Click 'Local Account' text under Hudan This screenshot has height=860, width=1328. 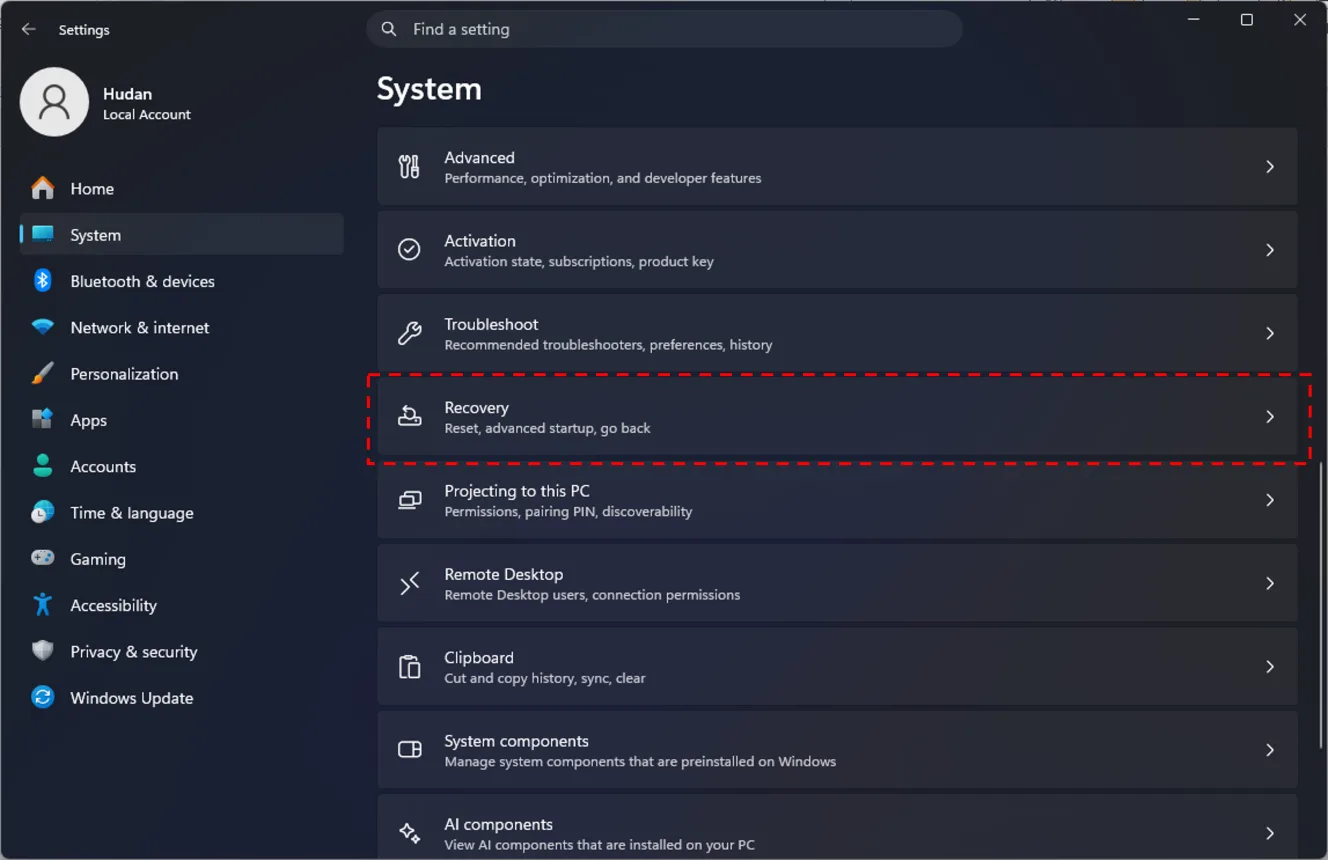tap(147, 114)
